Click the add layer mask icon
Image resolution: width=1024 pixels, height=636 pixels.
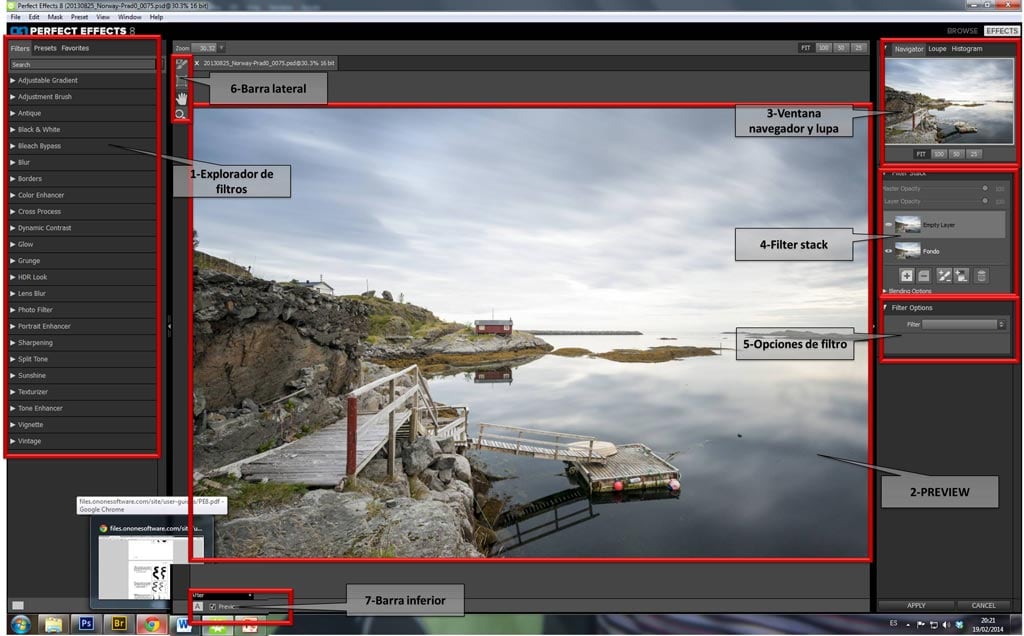[x=961, y=276]
